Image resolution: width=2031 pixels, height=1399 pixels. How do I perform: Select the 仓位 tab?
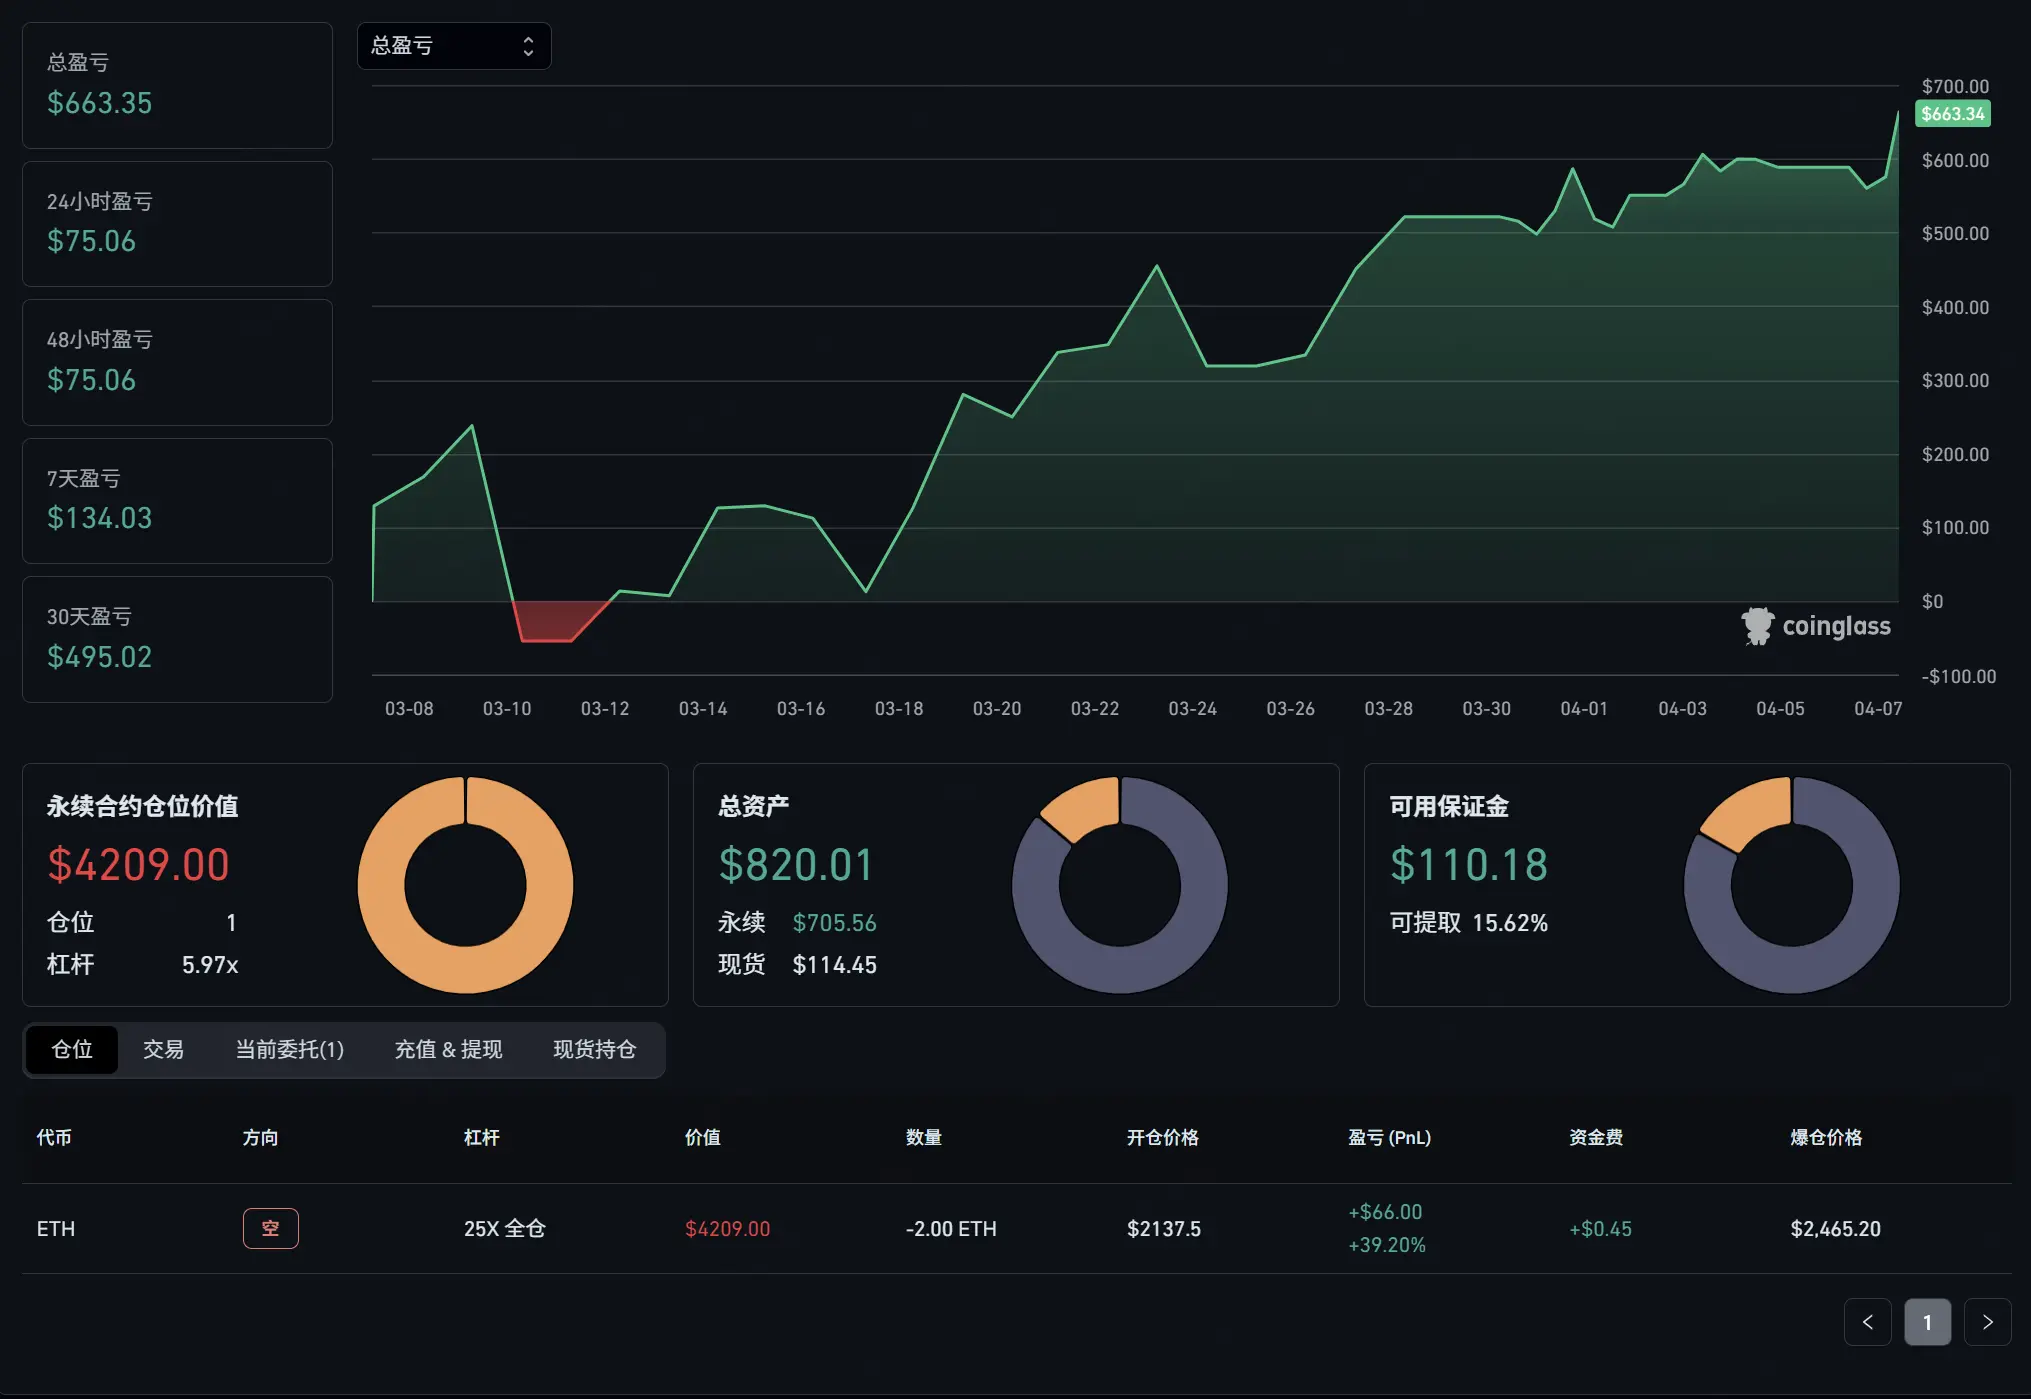click(72, 1049)
